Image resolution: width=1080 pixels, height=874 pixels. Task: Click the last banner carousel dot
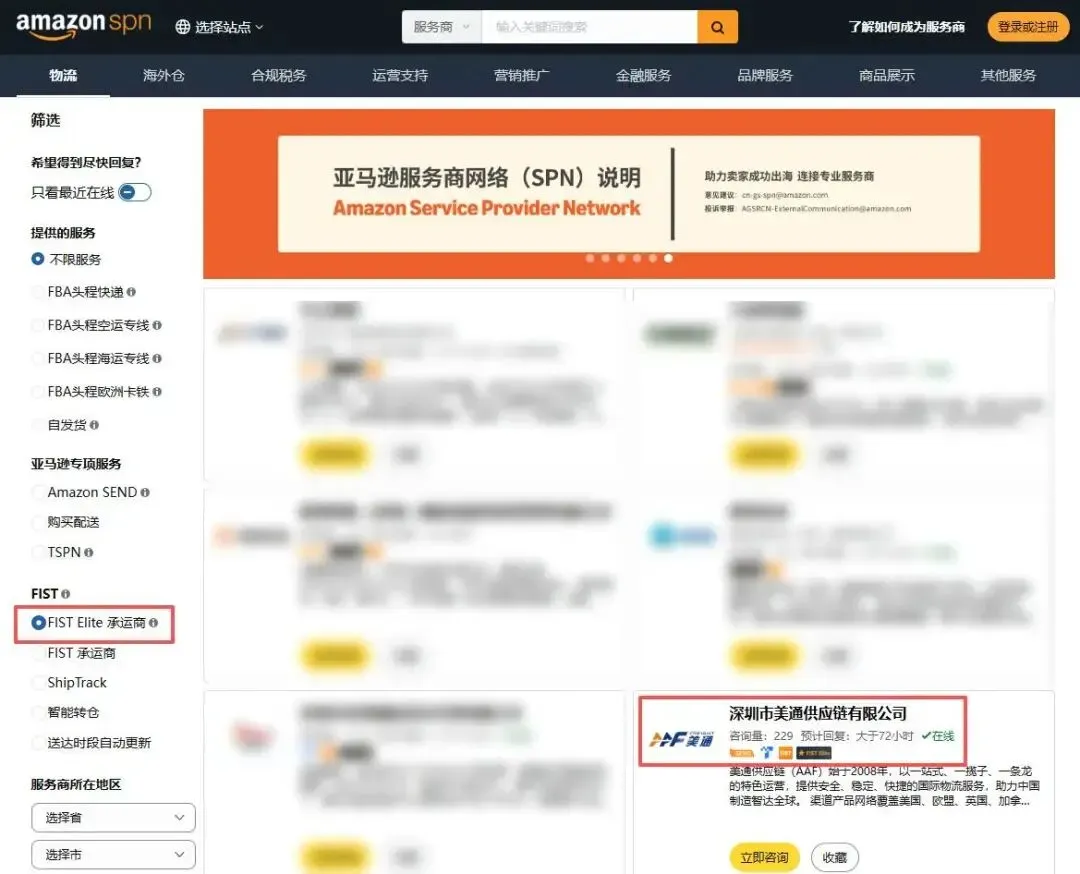click(668, 258)
